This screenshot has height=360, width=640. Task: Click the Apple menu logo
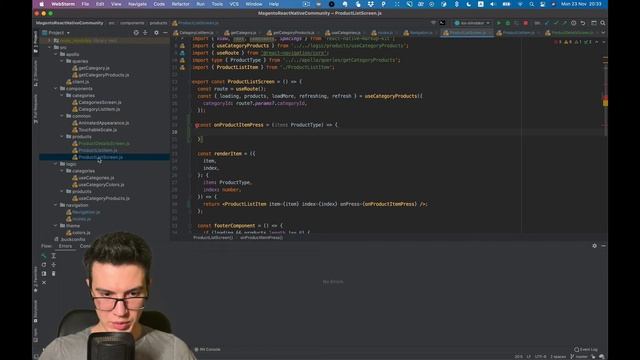41,4
